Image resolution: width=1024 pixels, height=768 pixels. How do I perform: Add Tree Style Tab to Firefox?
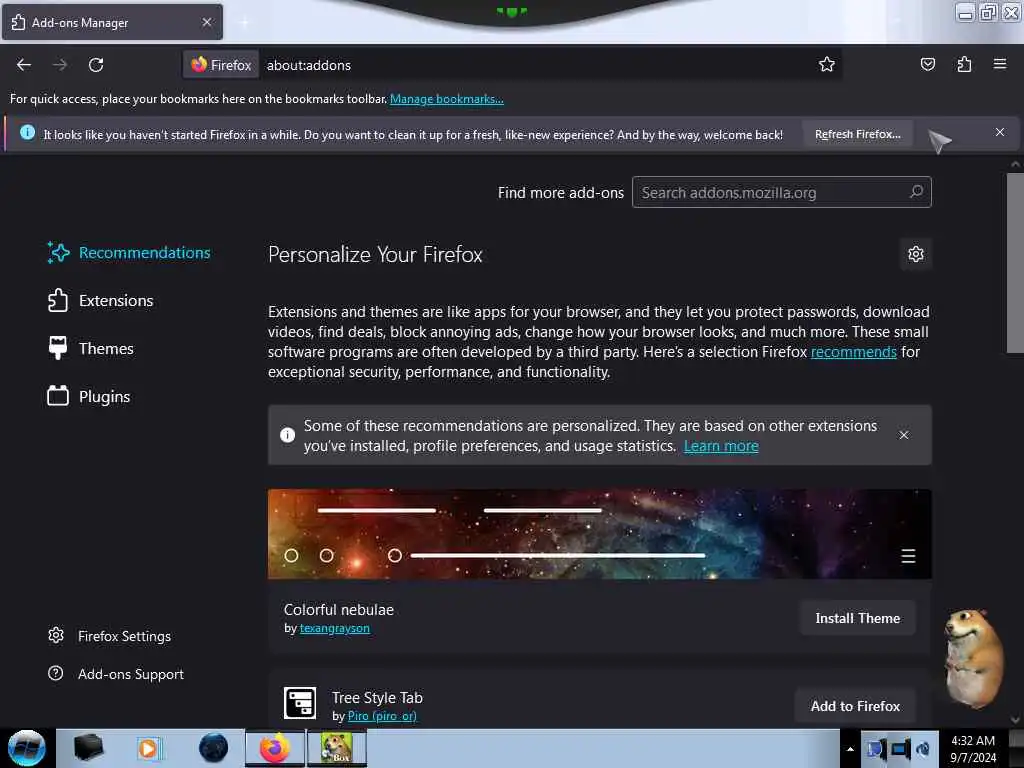[x=855, y=706]
